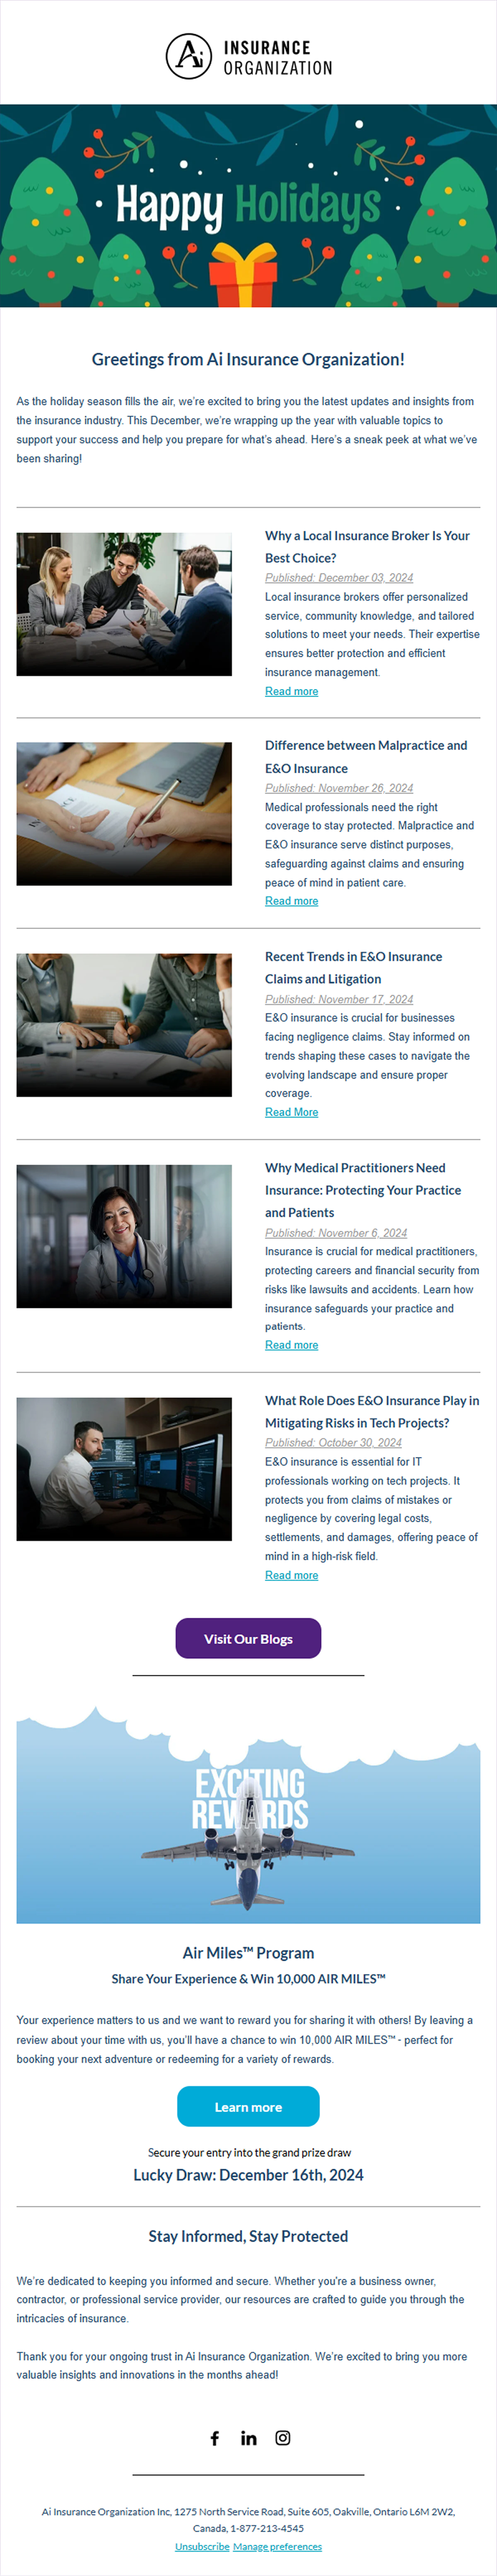This screenshot has width=497, height=2576.
Task: Click the Visit Our Blogs button
Action: point(248,1638)
